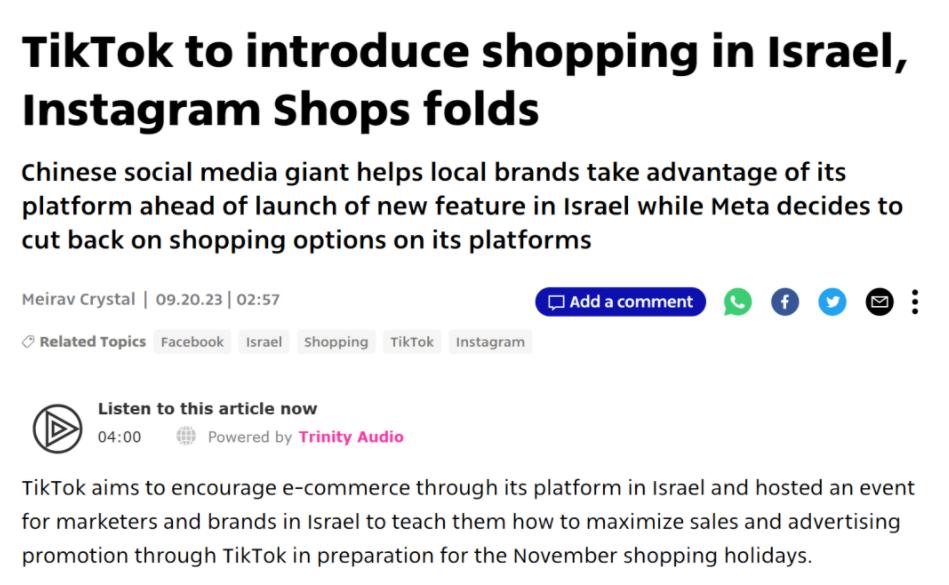
Task: Send article by email icon
Action: pyautogui.click(x=879, y=302)
